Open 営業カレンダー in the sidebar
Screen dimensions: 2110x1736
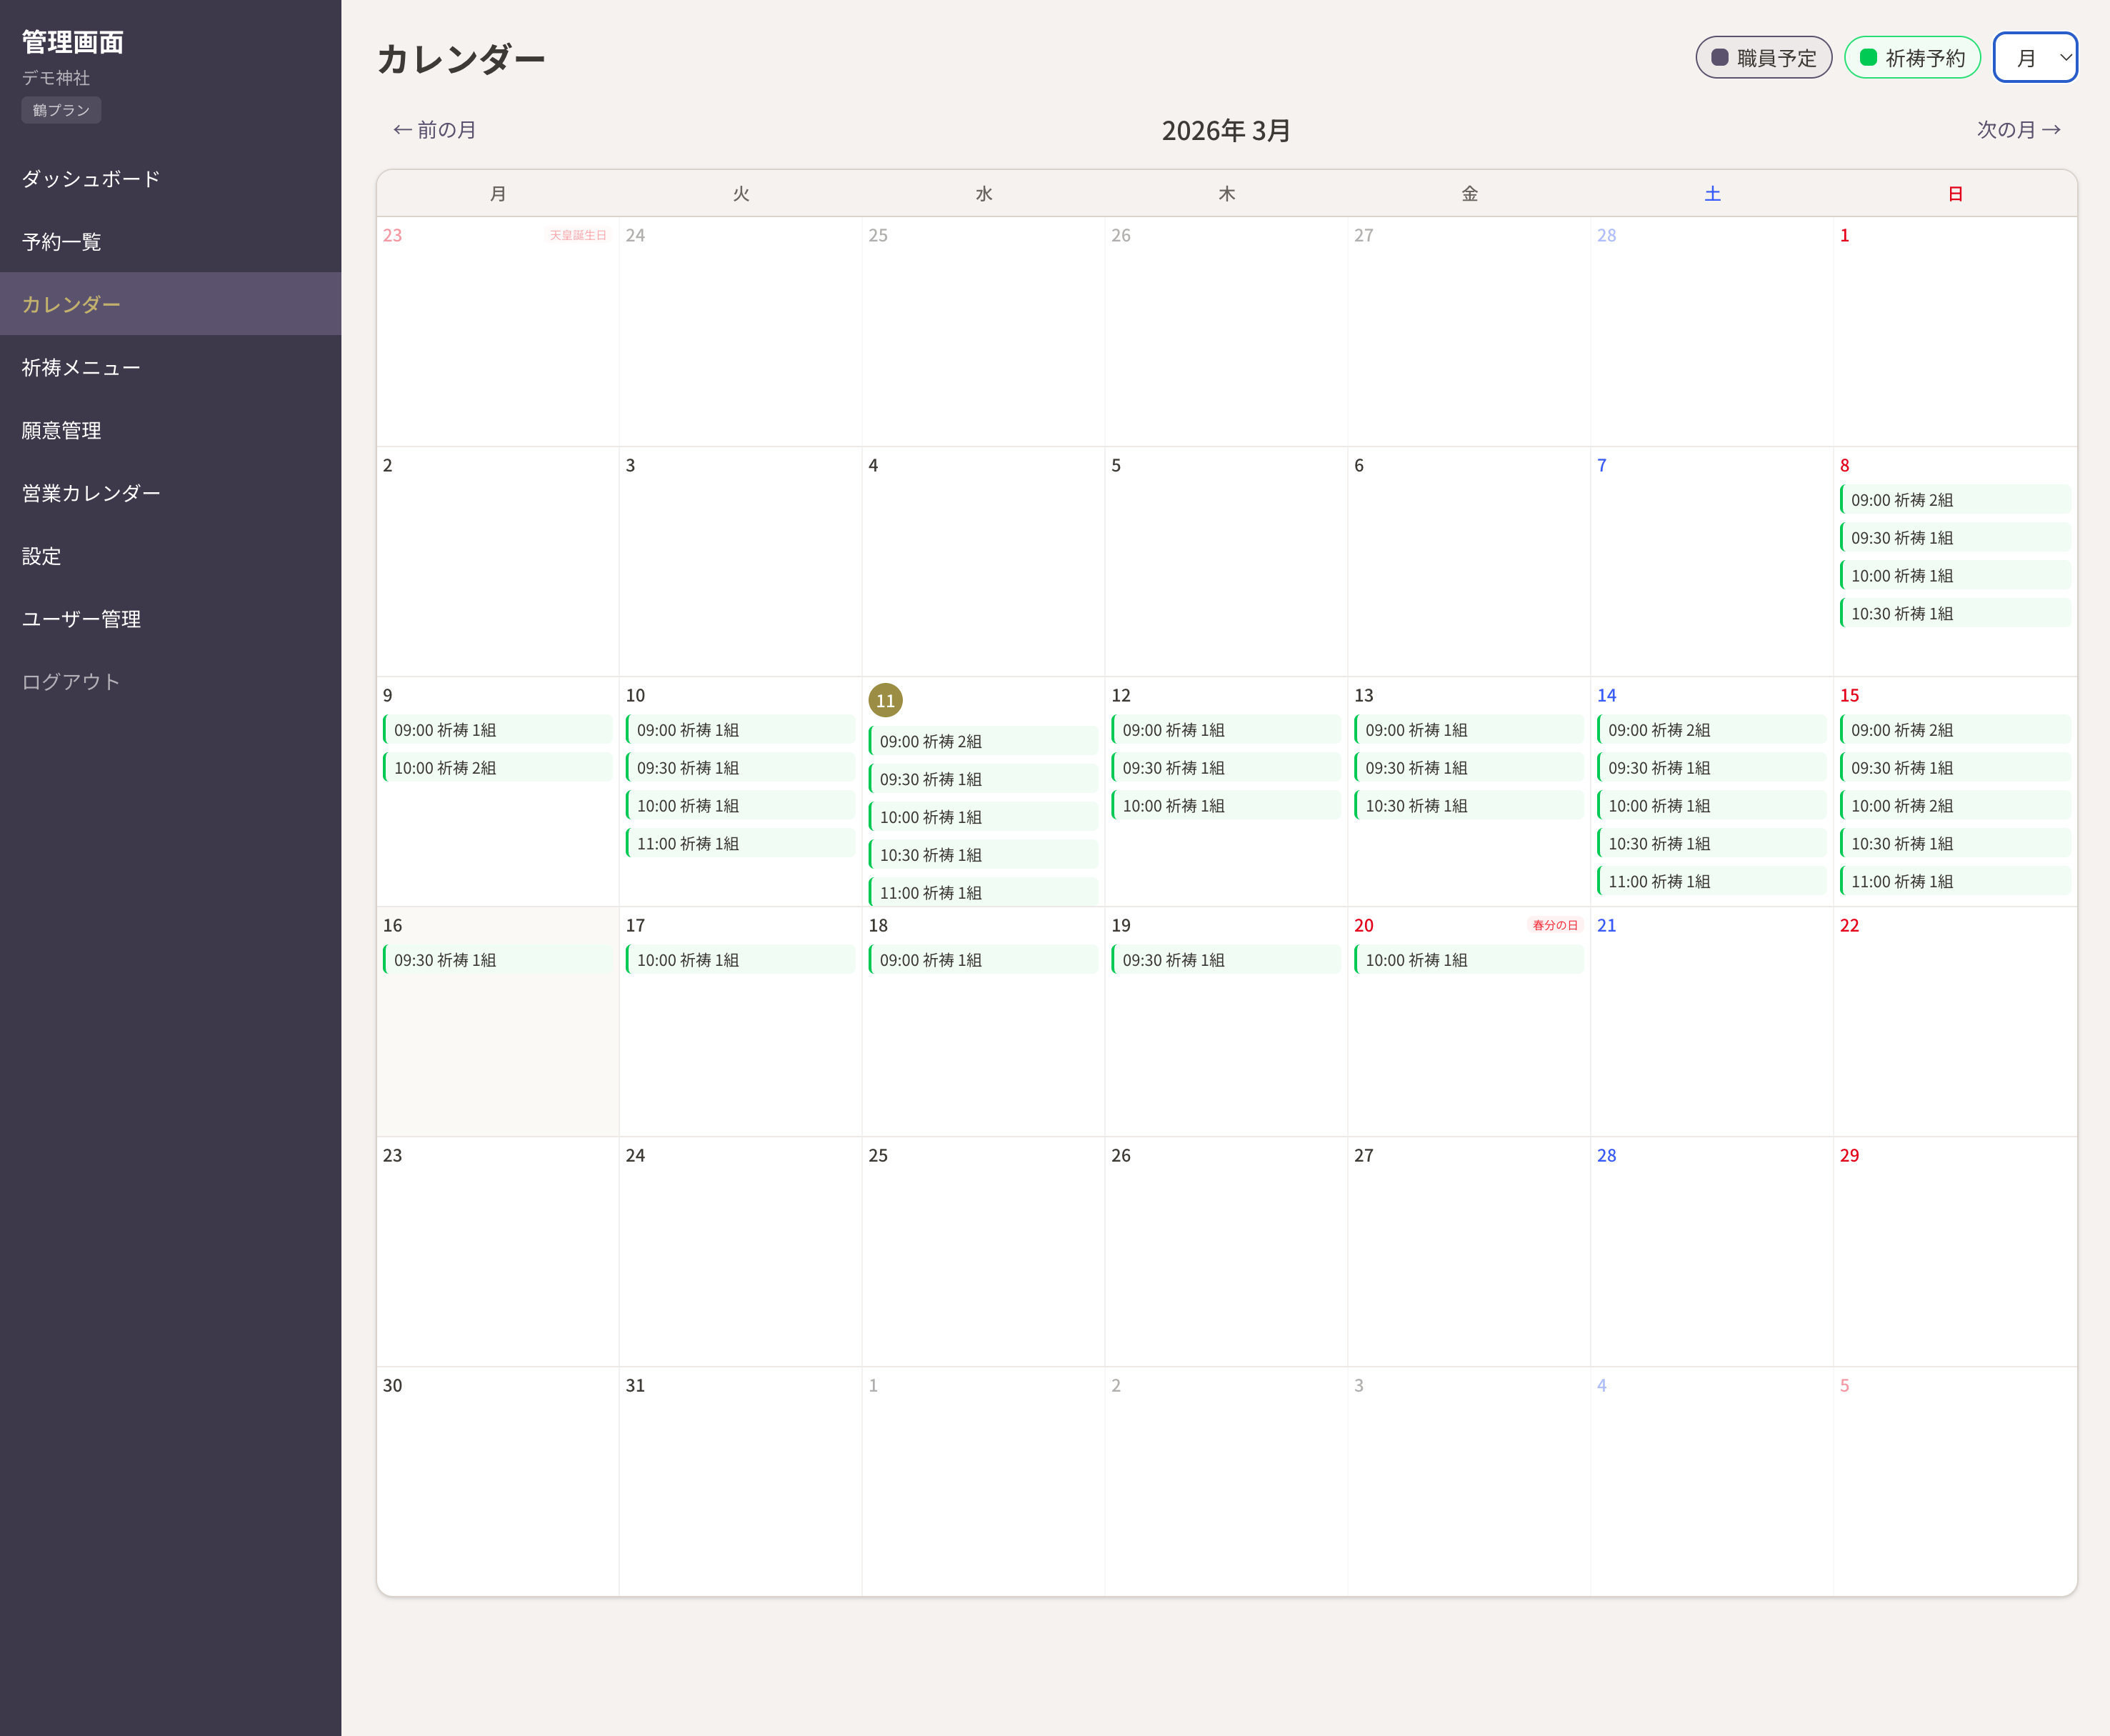91,494
